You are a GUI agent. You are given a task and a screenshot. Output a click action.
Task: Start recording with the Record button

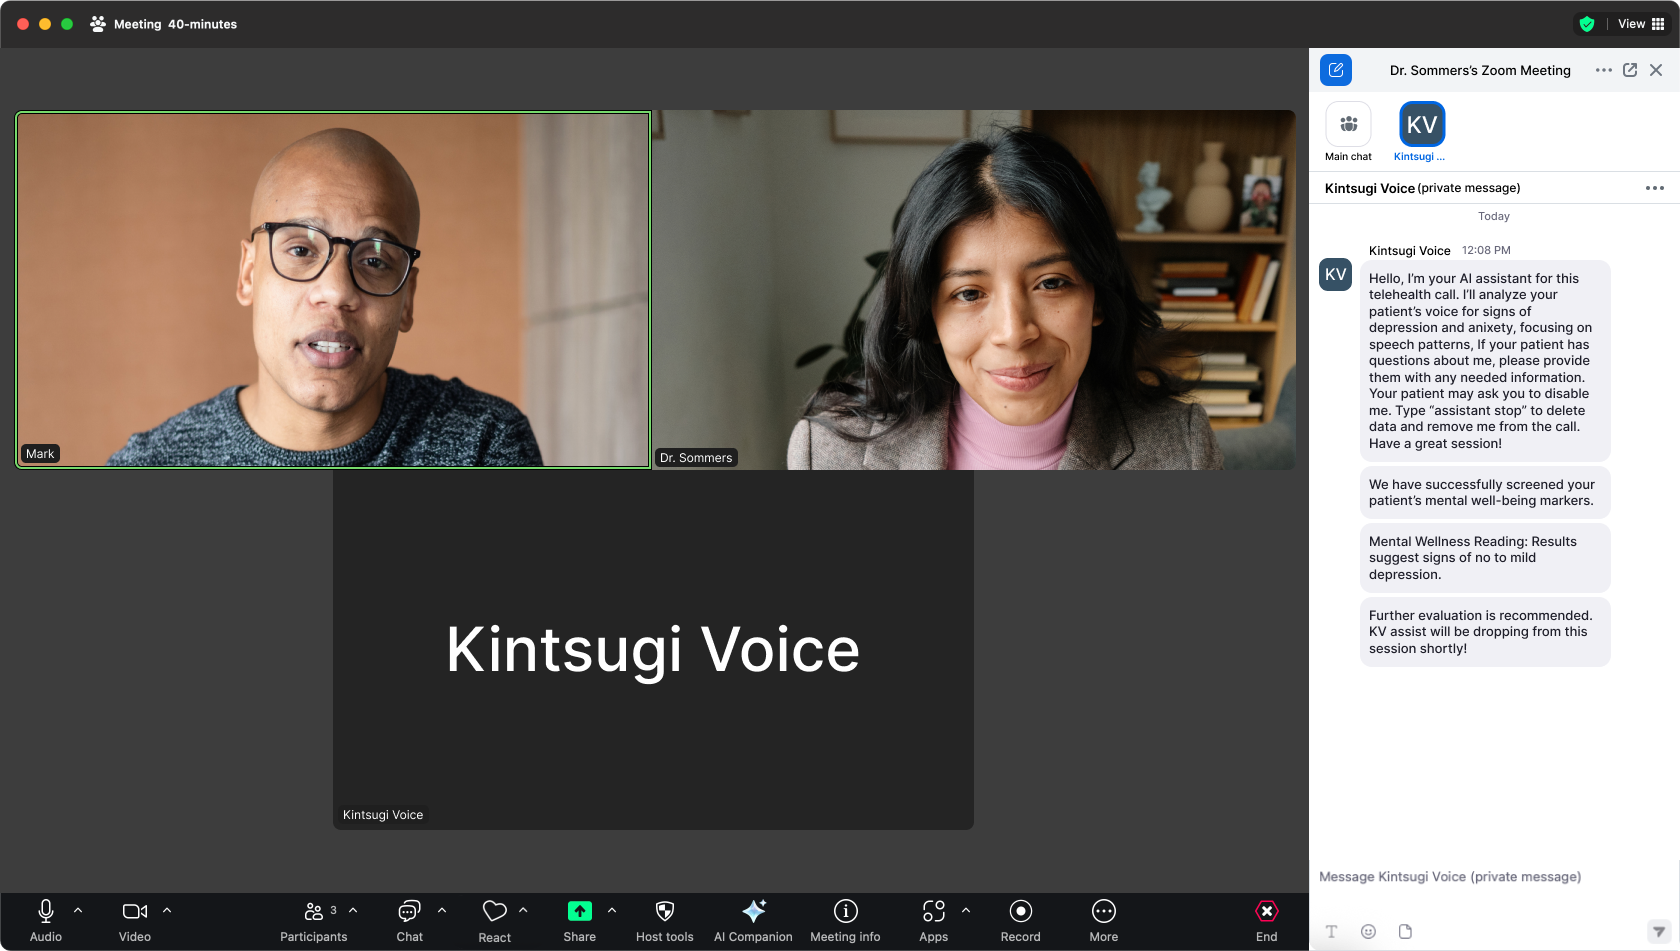pyautogui.click(x=1021, y=921)
